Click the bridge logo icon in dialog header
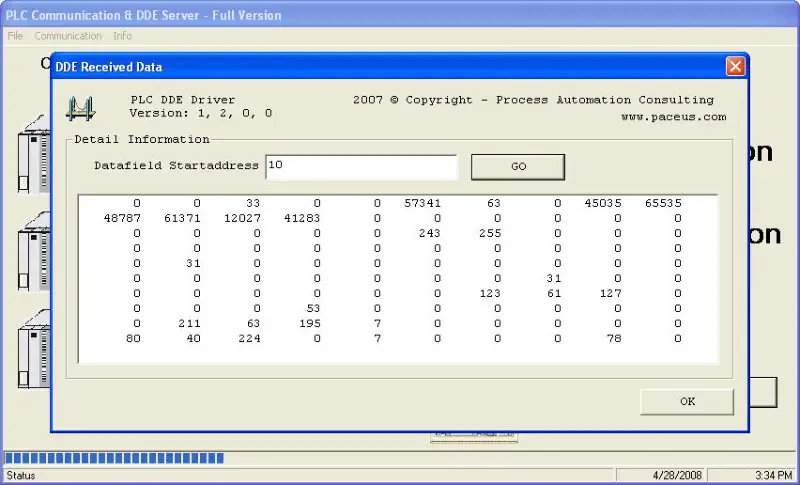Viewport: 800px width, 485px height. [x=80, y=107]
